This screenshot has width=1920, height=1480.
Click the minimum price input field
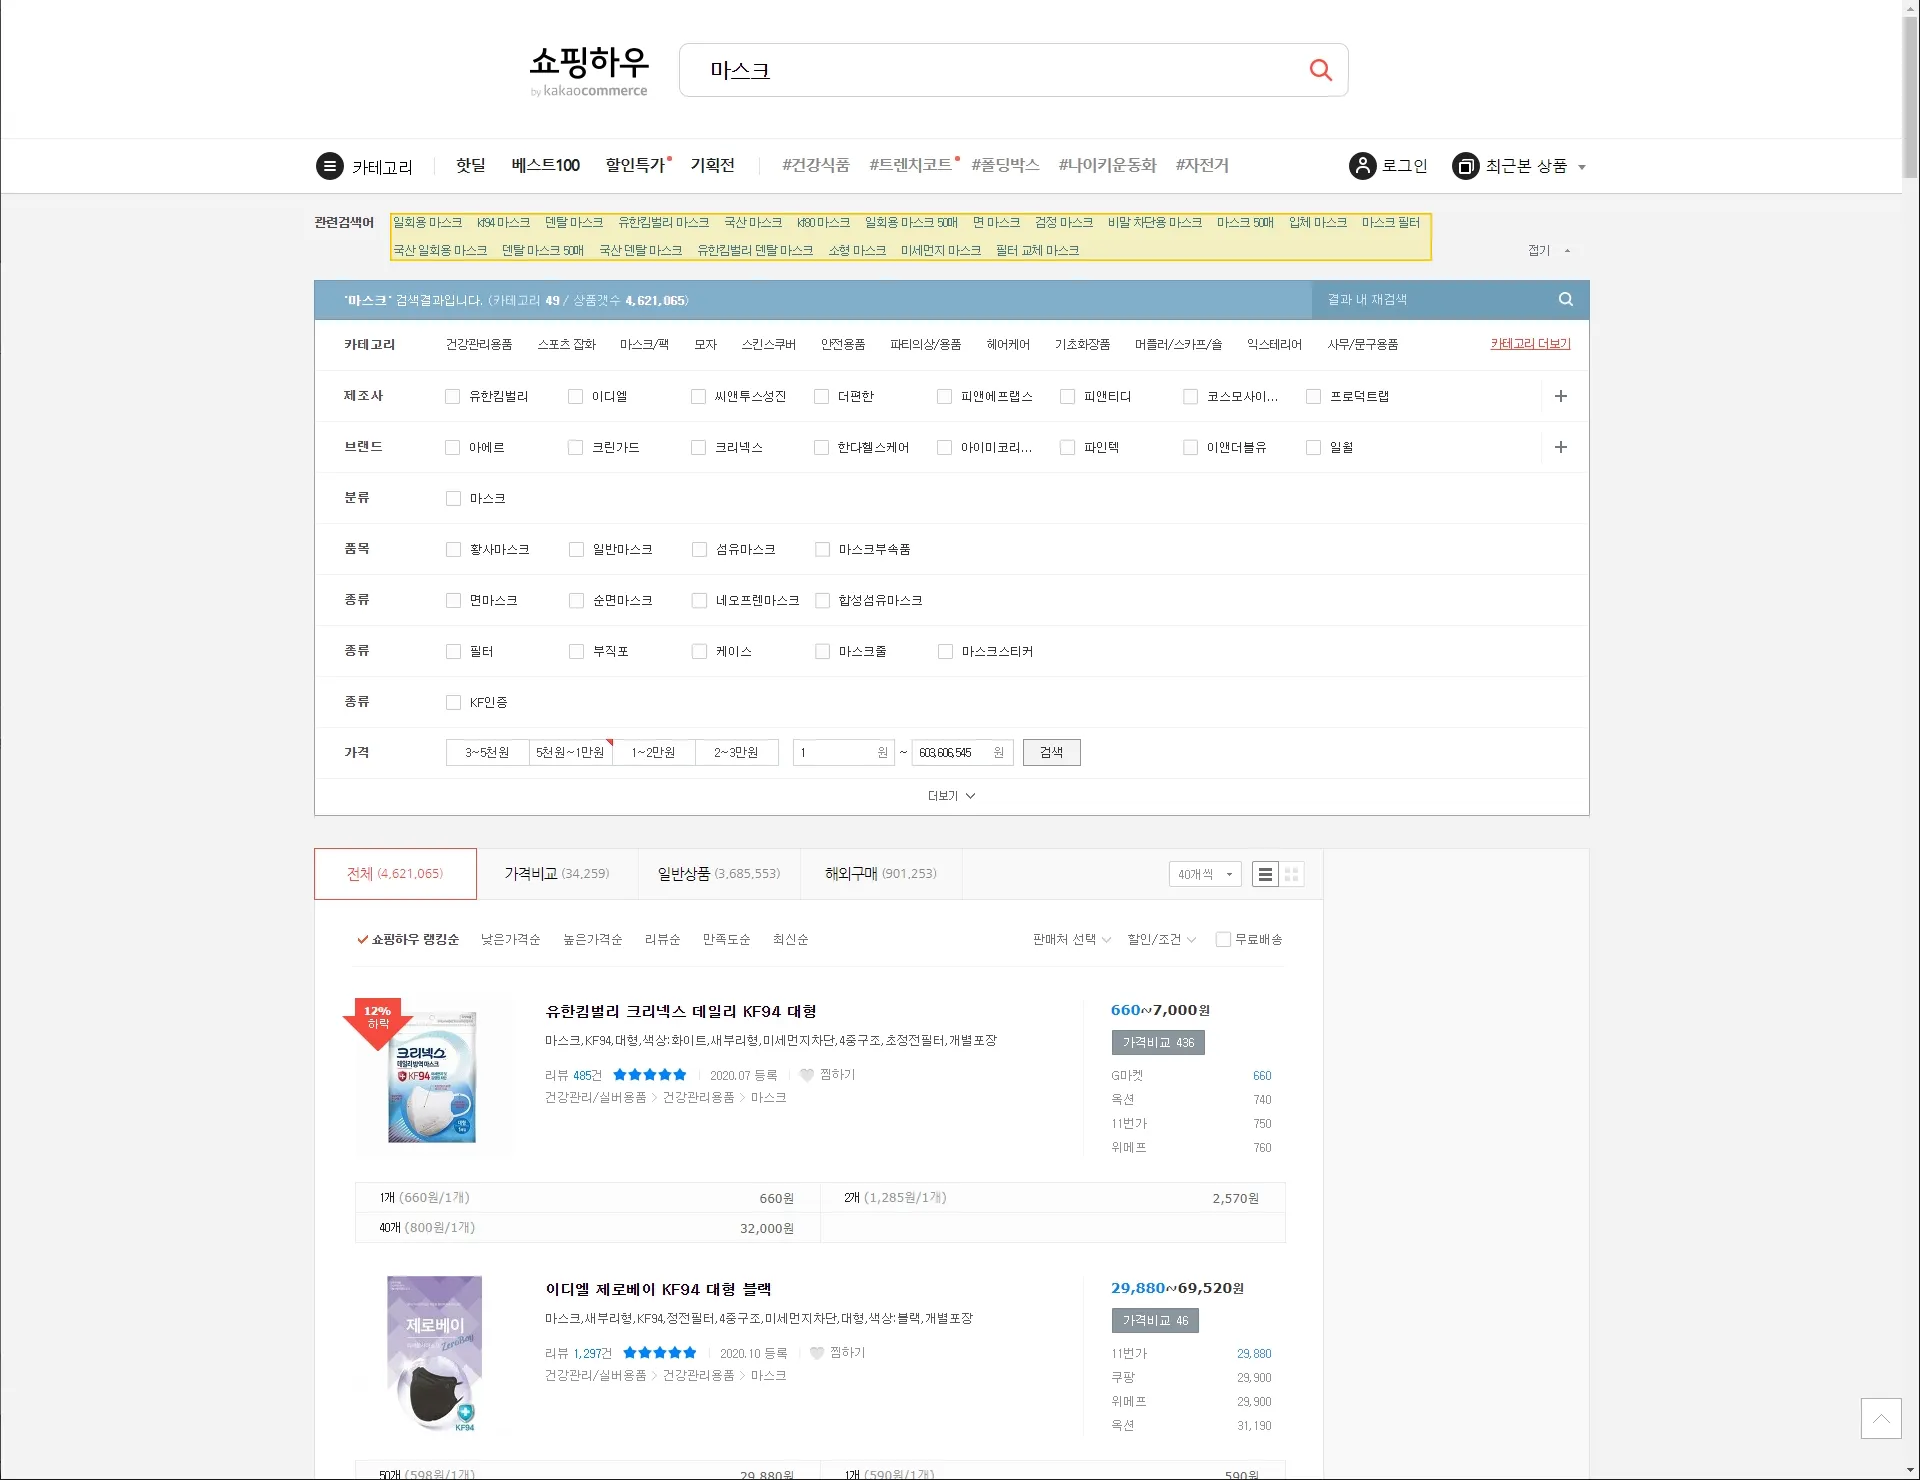pyautogui.click(x=836, y=753)
